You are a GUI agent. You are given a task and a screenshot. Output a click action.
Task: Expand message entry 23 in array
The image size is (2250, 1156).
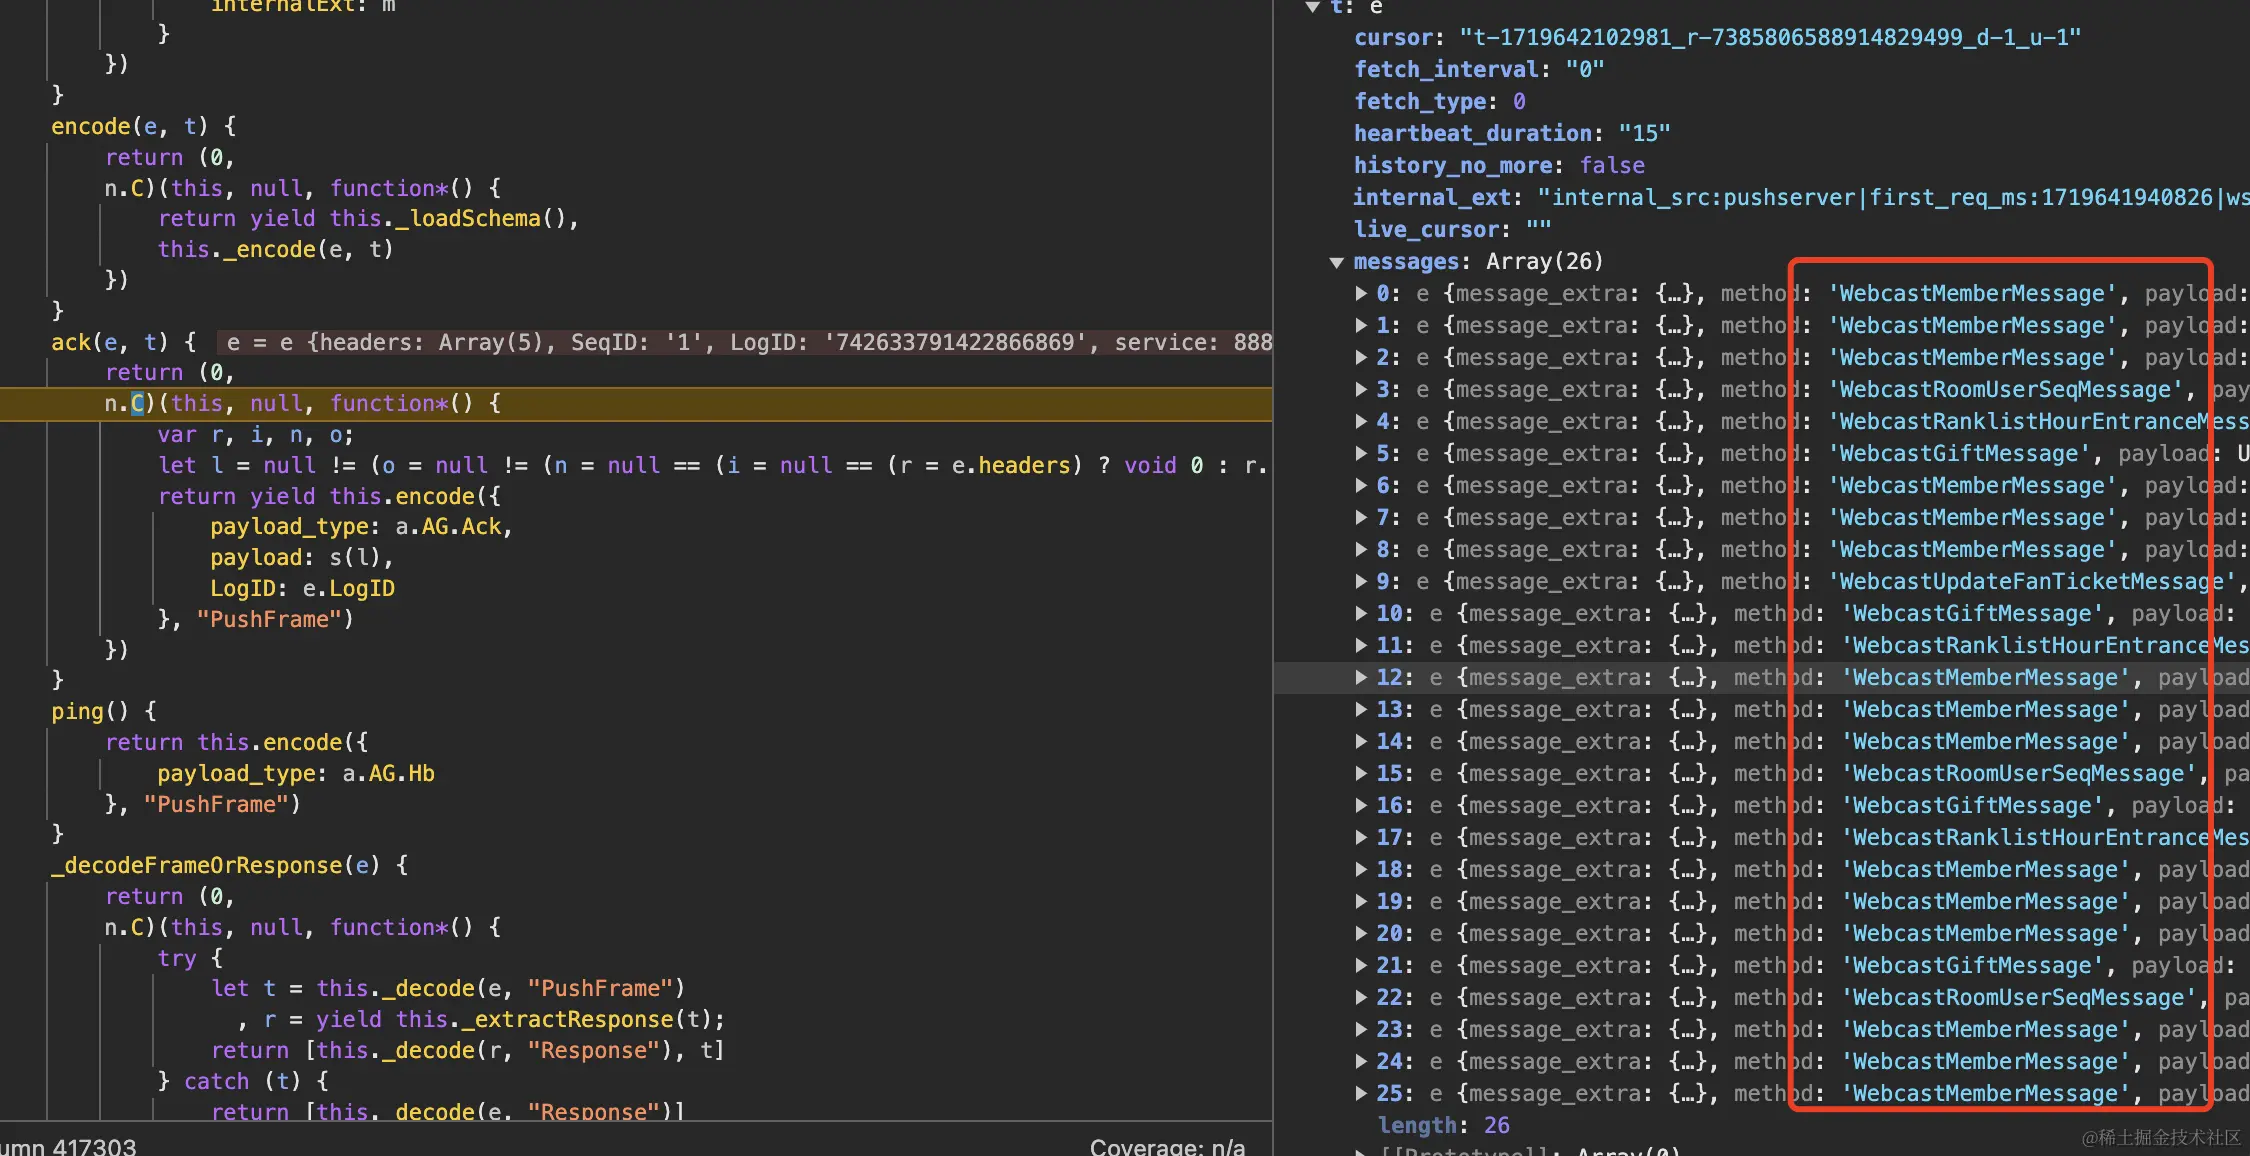coord(1361,1030)
